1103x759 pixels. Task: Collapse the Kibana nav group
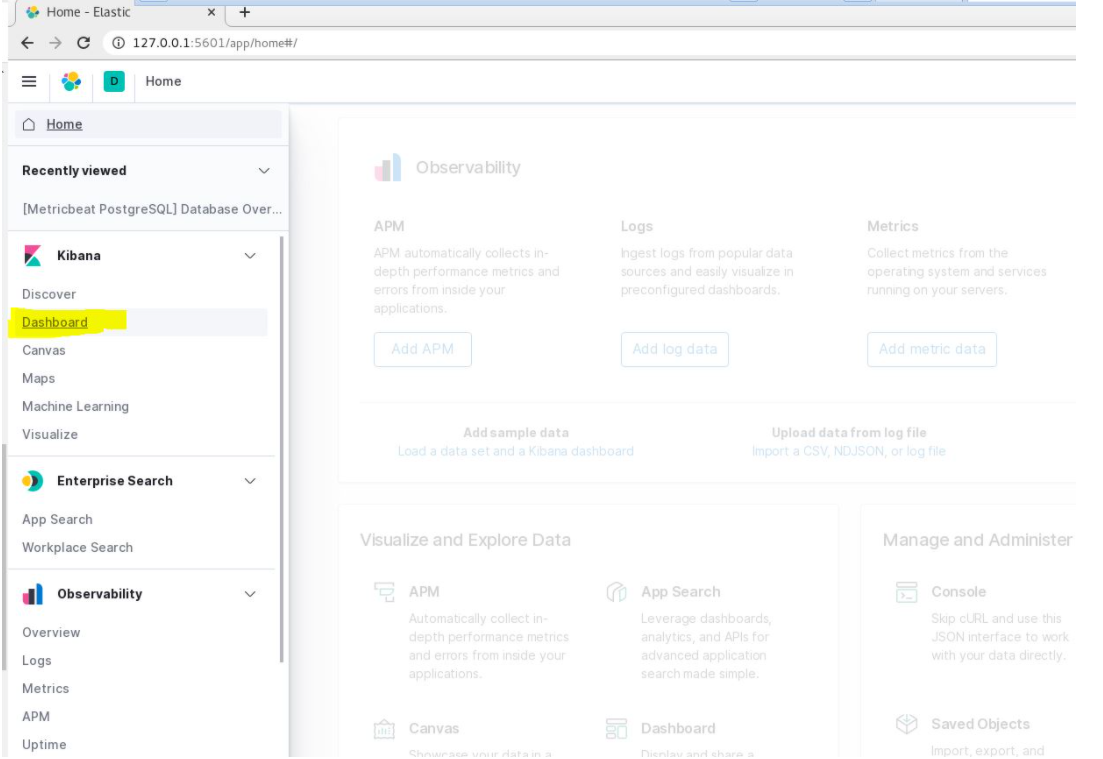tap(250, 256)
